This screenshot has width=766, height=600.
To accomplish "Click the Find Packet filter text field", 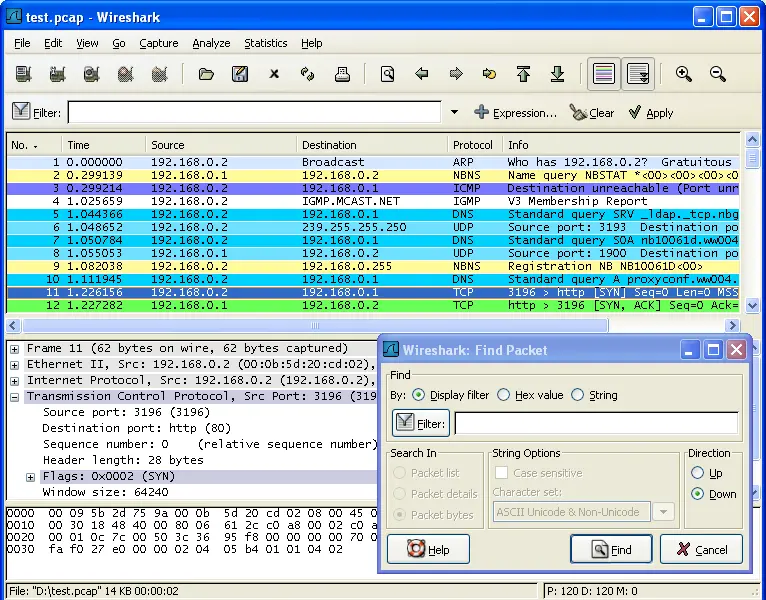I will point(596,423).
